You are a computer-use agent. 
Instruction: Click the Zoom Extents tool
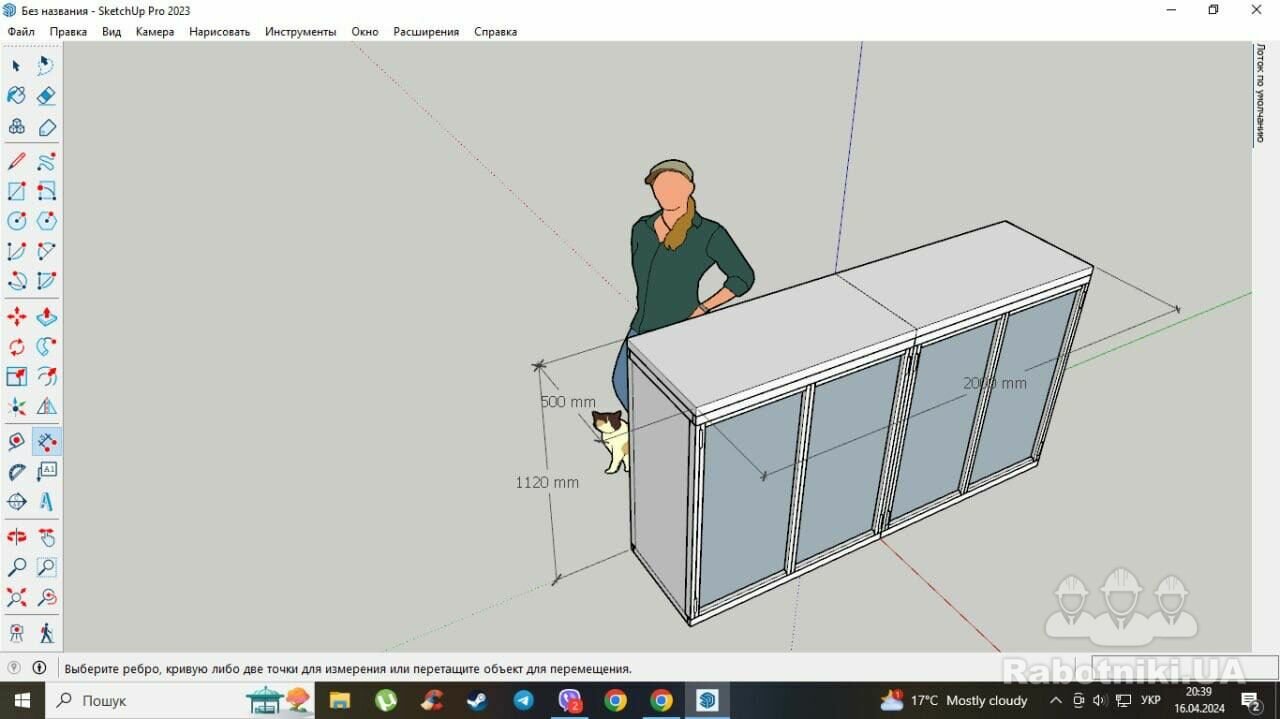pos(17,598)
